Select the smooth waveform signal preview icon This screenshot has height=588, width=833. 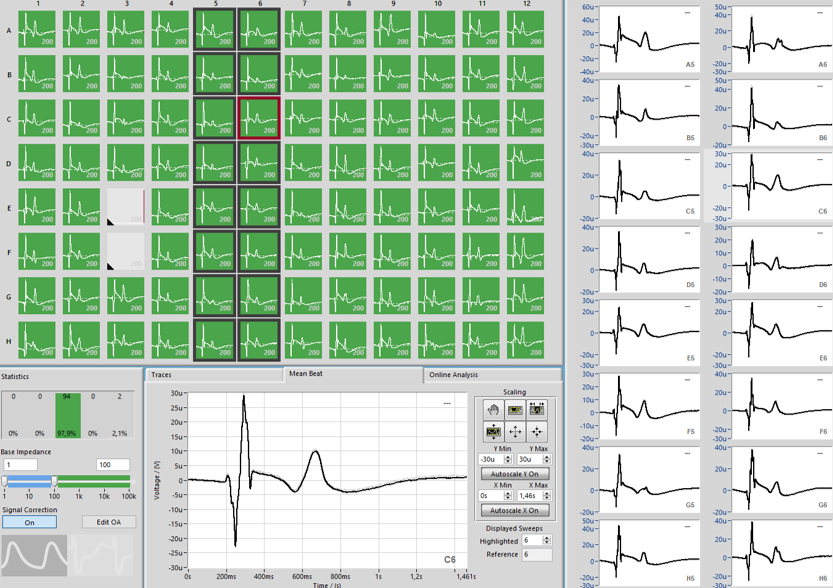point(34,556)
